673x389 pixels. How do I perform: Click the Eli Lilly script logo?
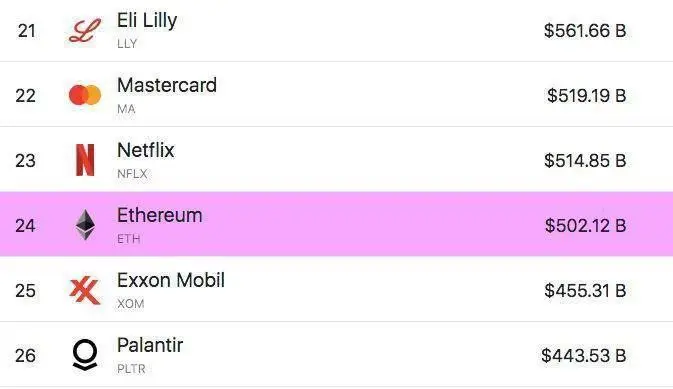[85, 30]
